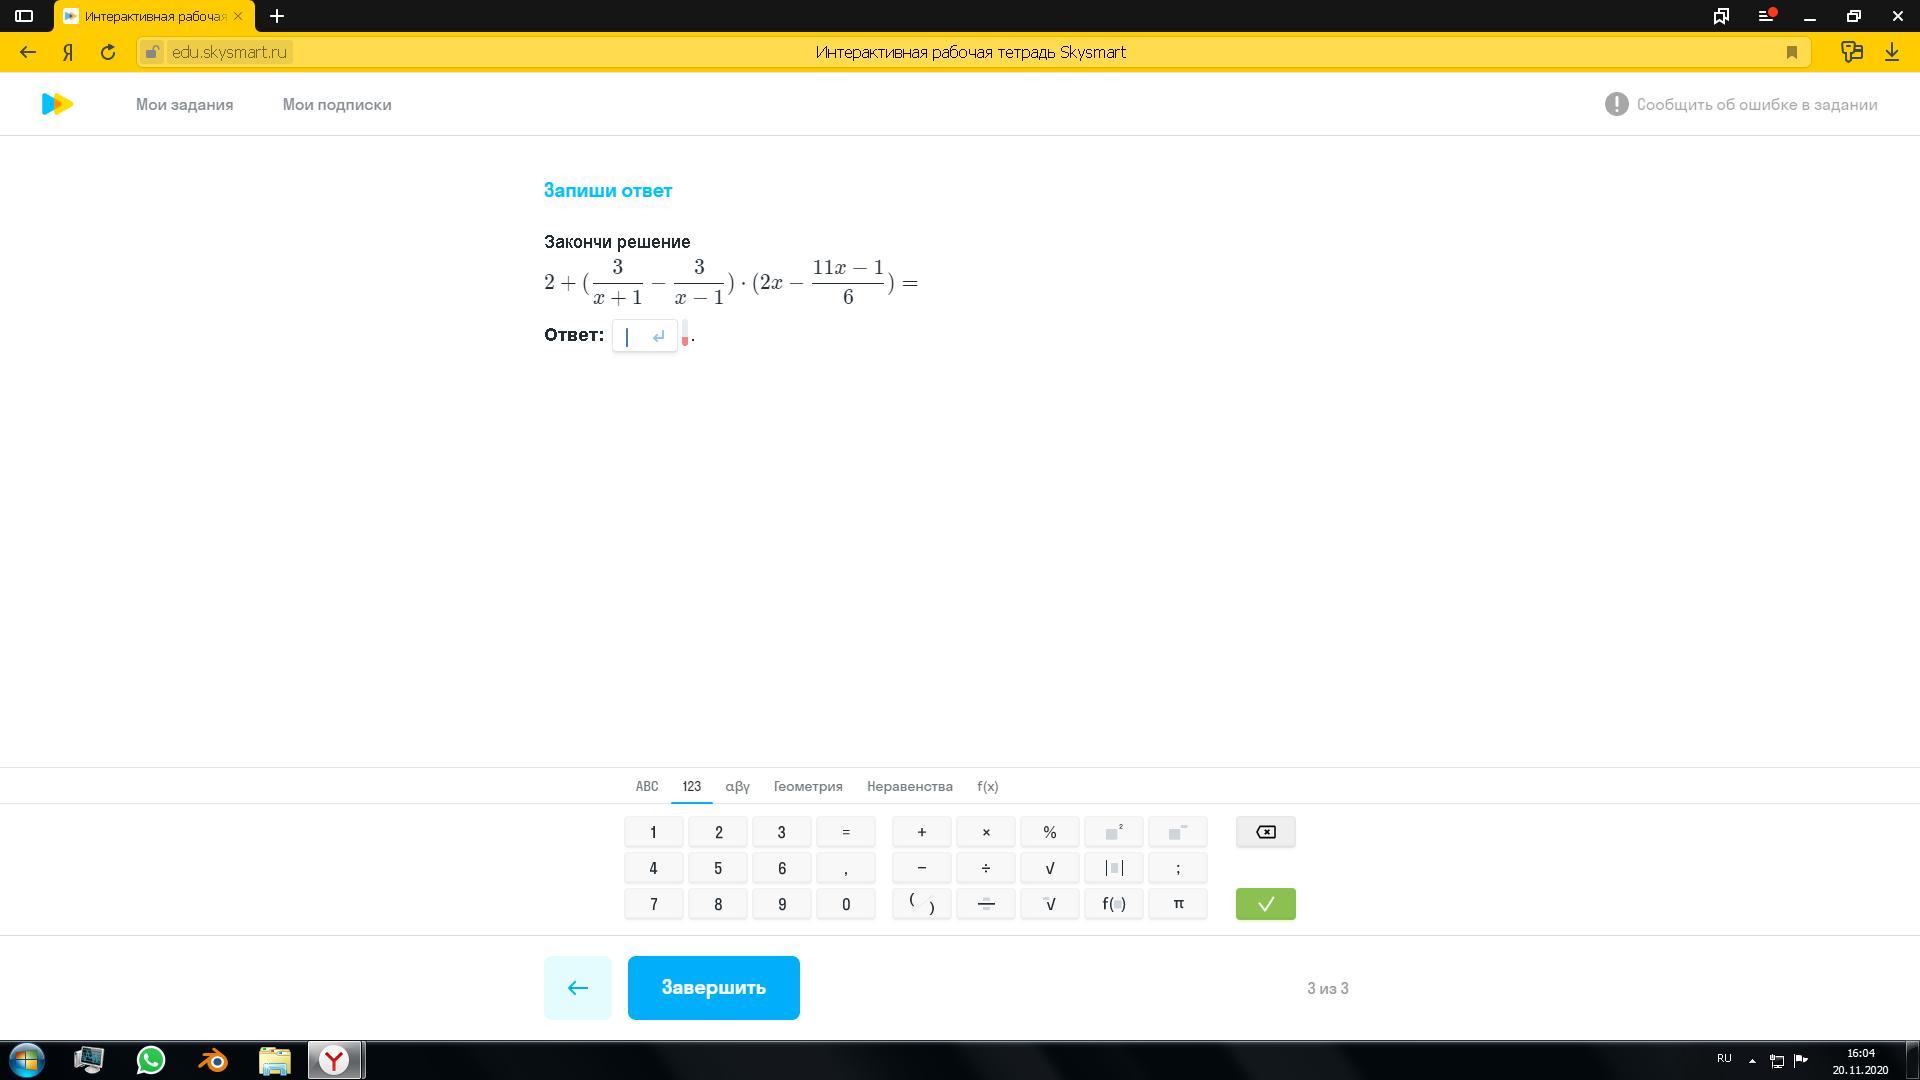Open WhatsApp from the taskbar

tap(151, 1060)
